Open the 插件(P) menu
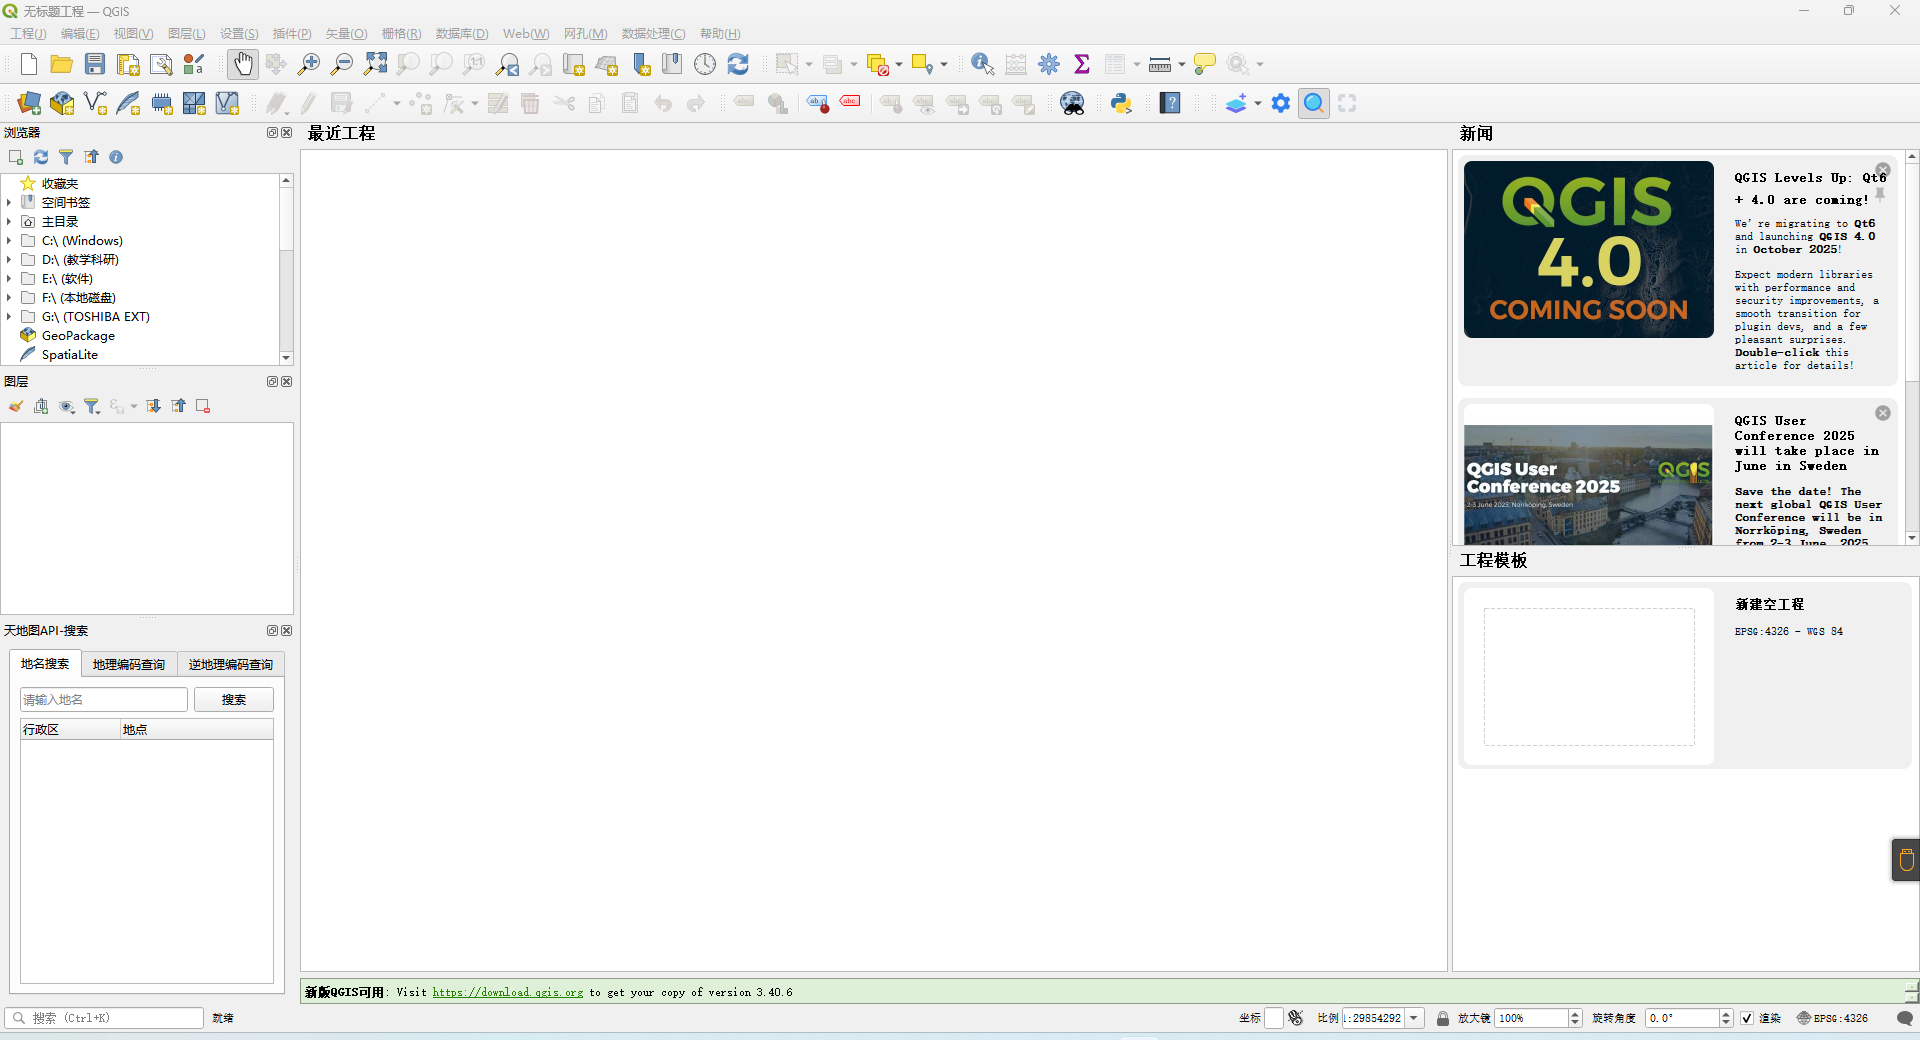 292,34
